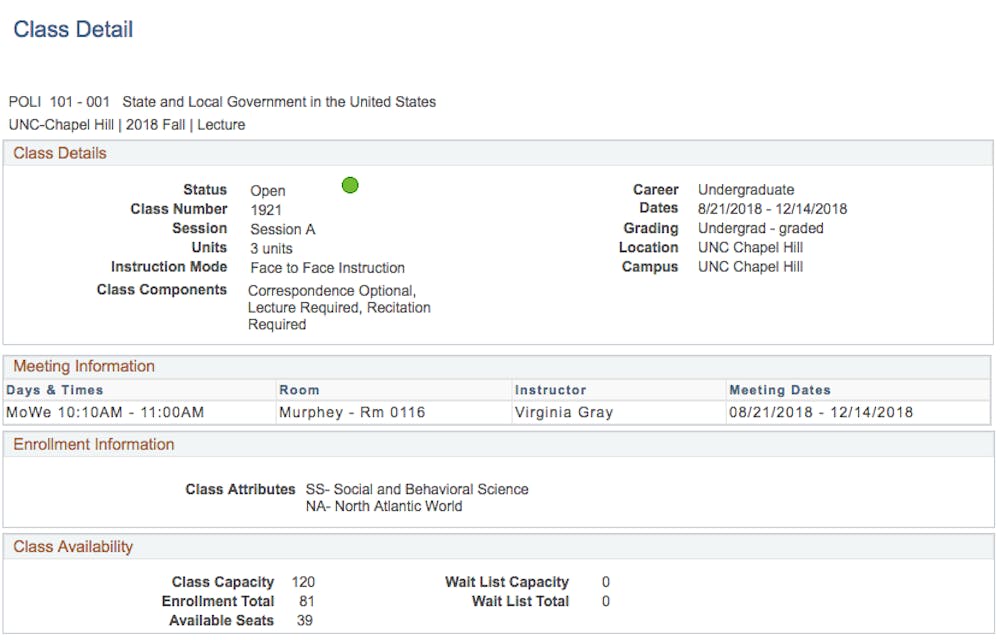This screenshot has height=640, width=1000.
Task: Click the Undergrad - graded value
Action: (760, 228)
